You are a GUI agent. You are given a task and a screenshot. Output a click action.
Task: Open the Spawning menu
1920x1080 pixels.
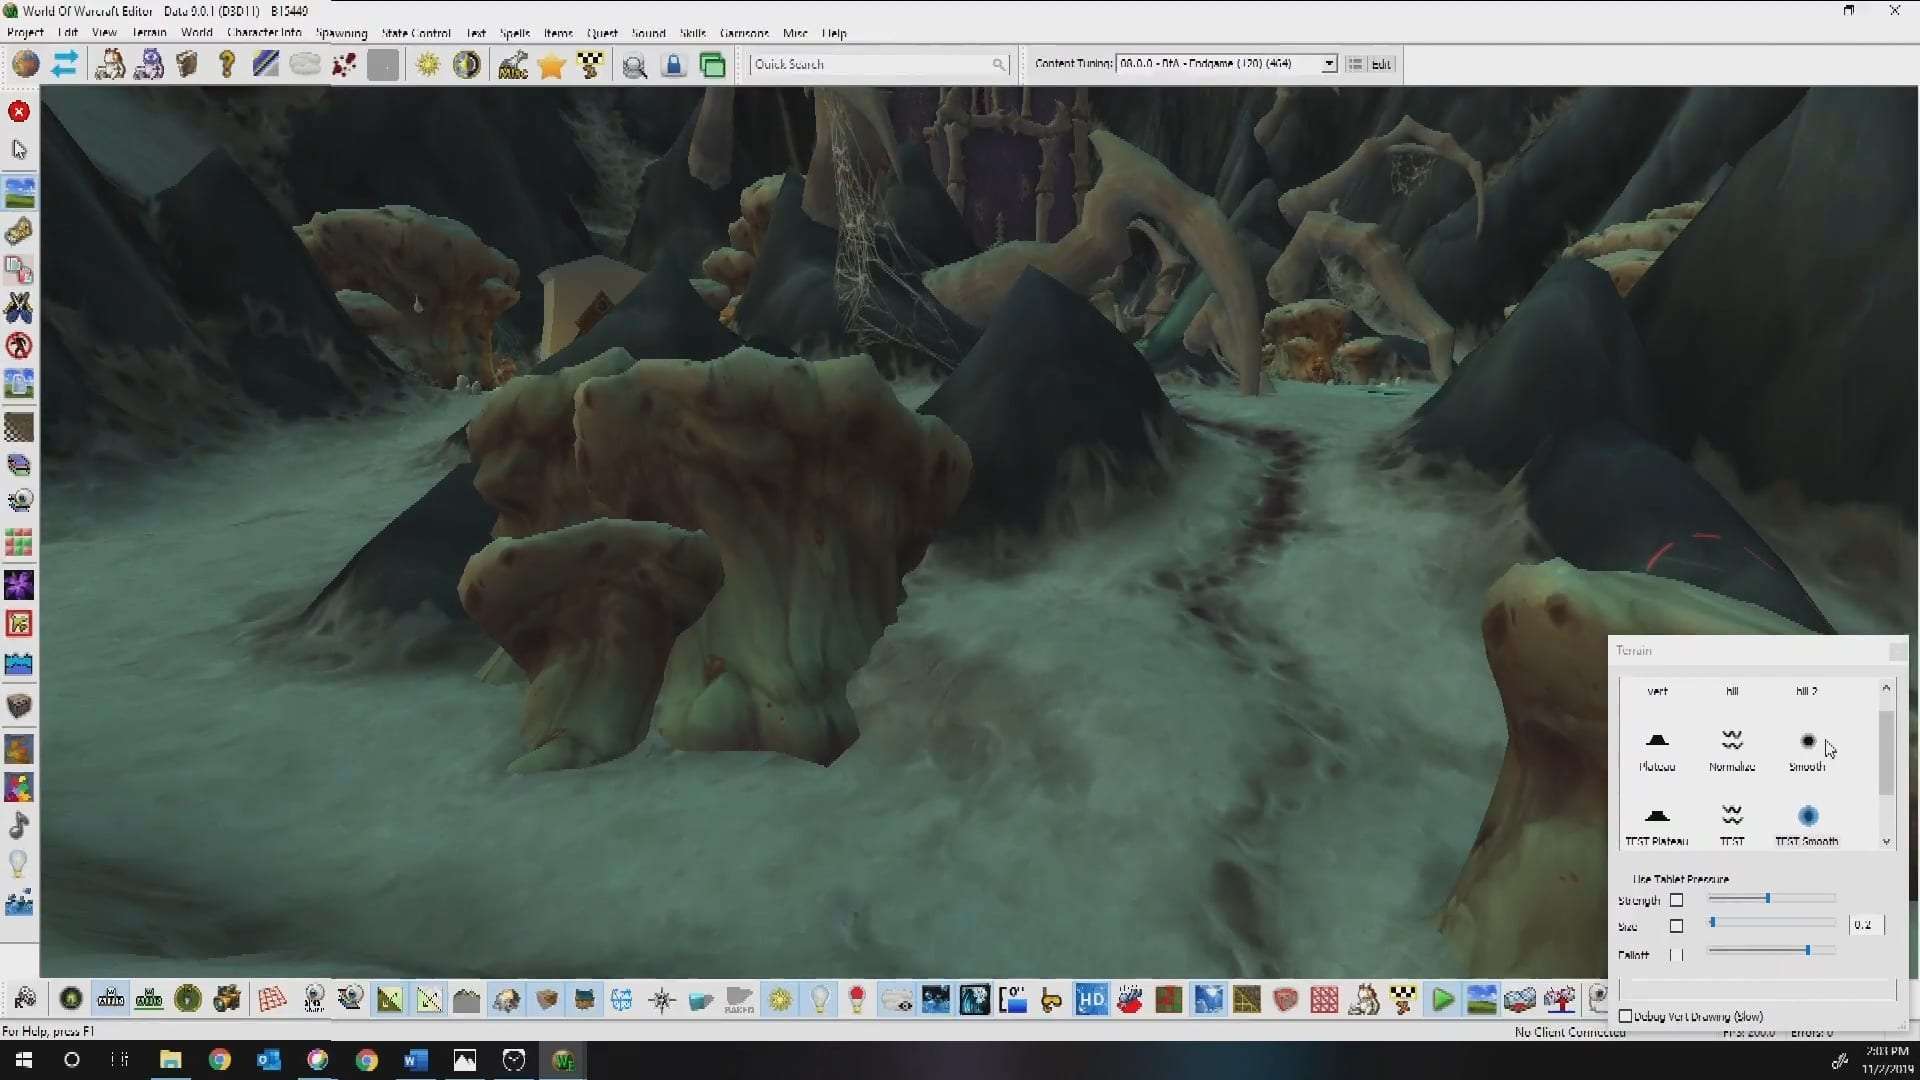(341, 33)
